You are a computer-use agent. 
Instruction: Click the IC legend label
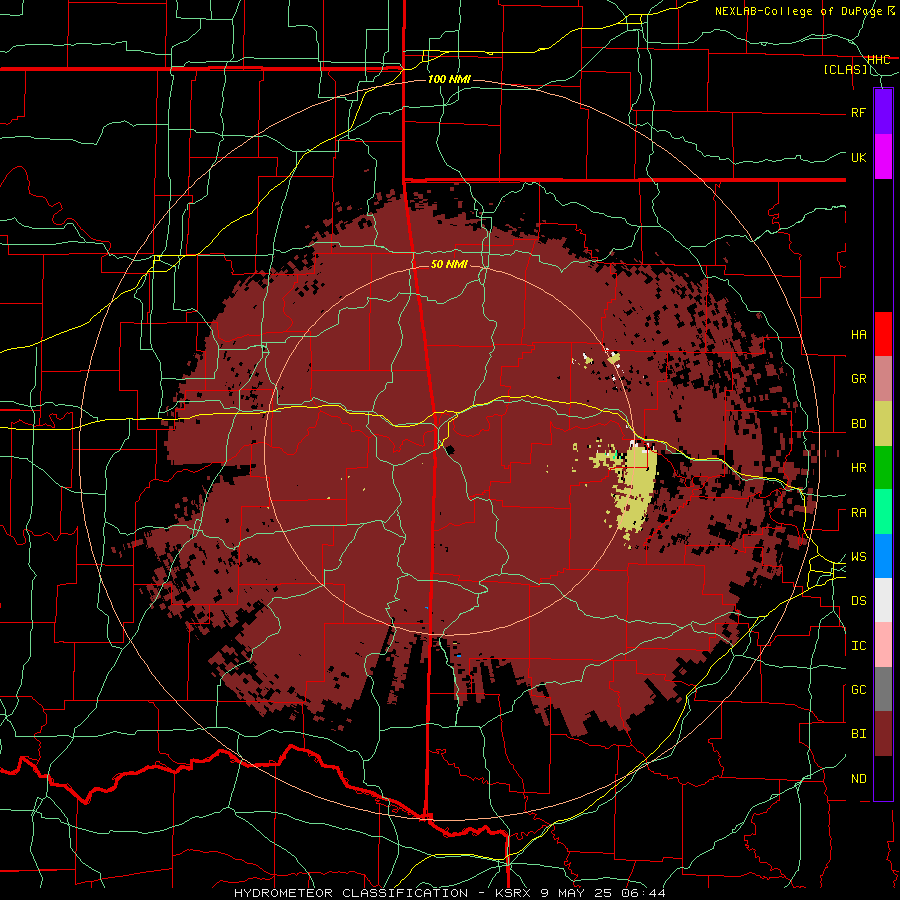tap(858, 646)
